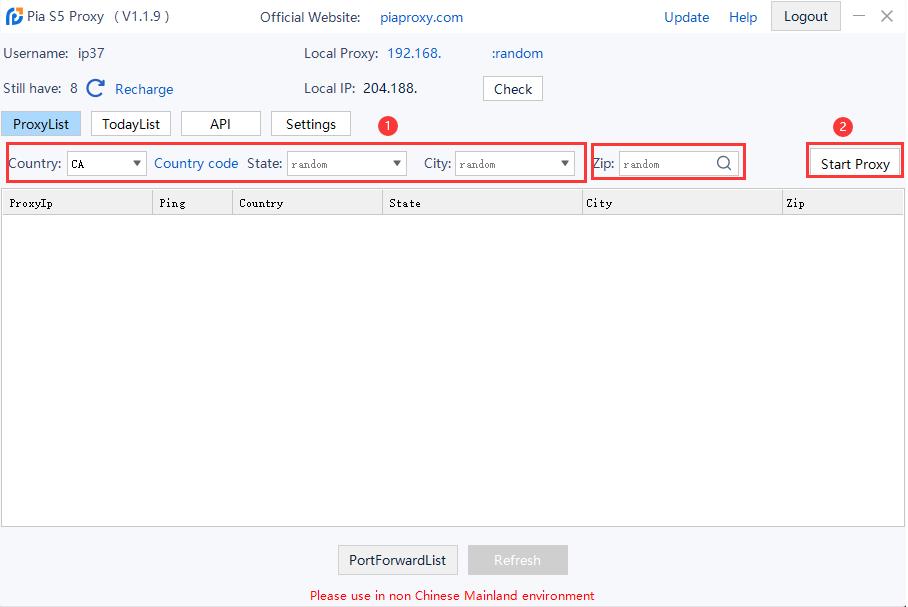Click the Still have balance value 8

74,88
